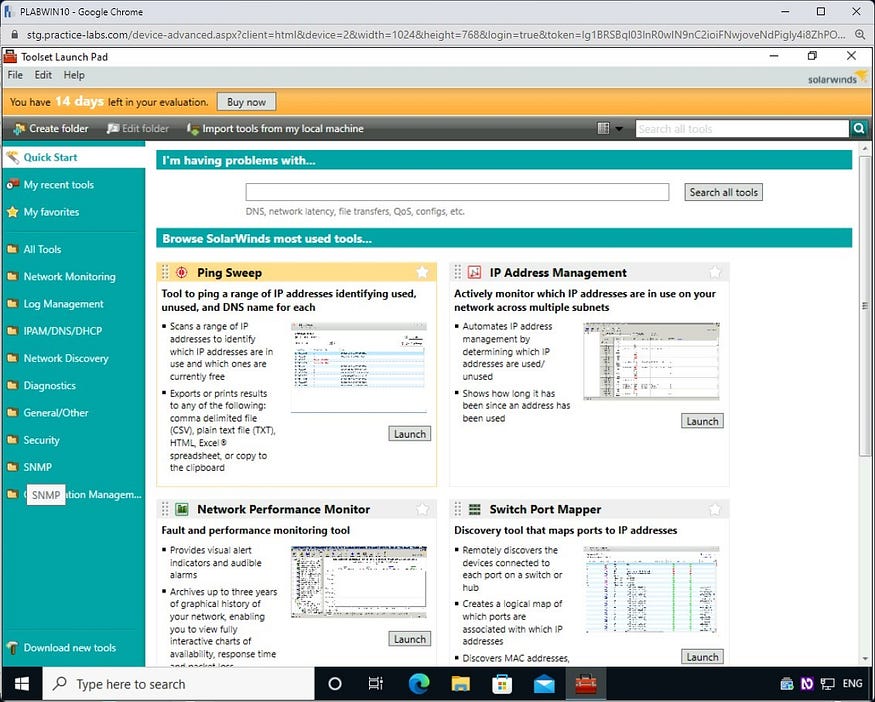The height and width of the screenshot is (702, 875).
Task: Open Microsoft Edge from the taskbar
Action: [419, 684]
